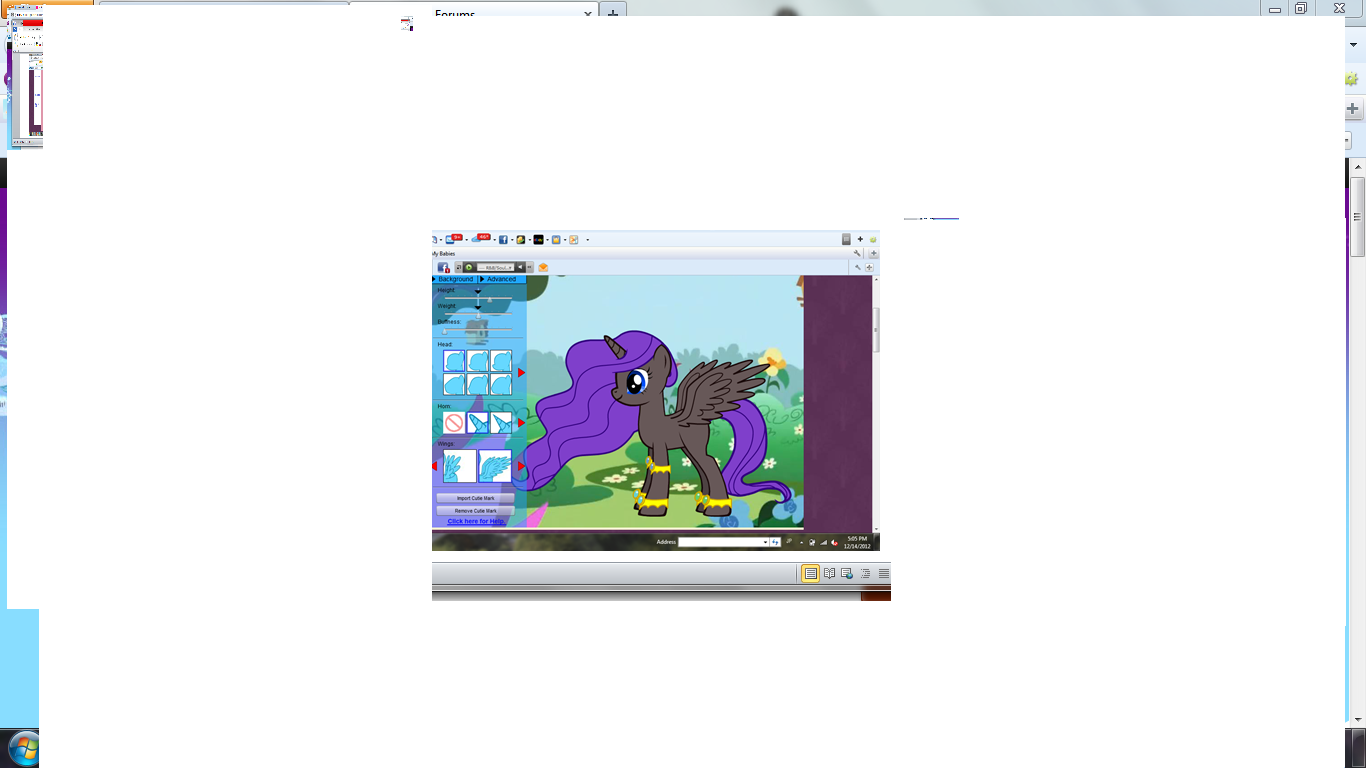Switch to Draft view
Screen dimensions: 1366x768
pyautogui.click(x=884, y=573)
